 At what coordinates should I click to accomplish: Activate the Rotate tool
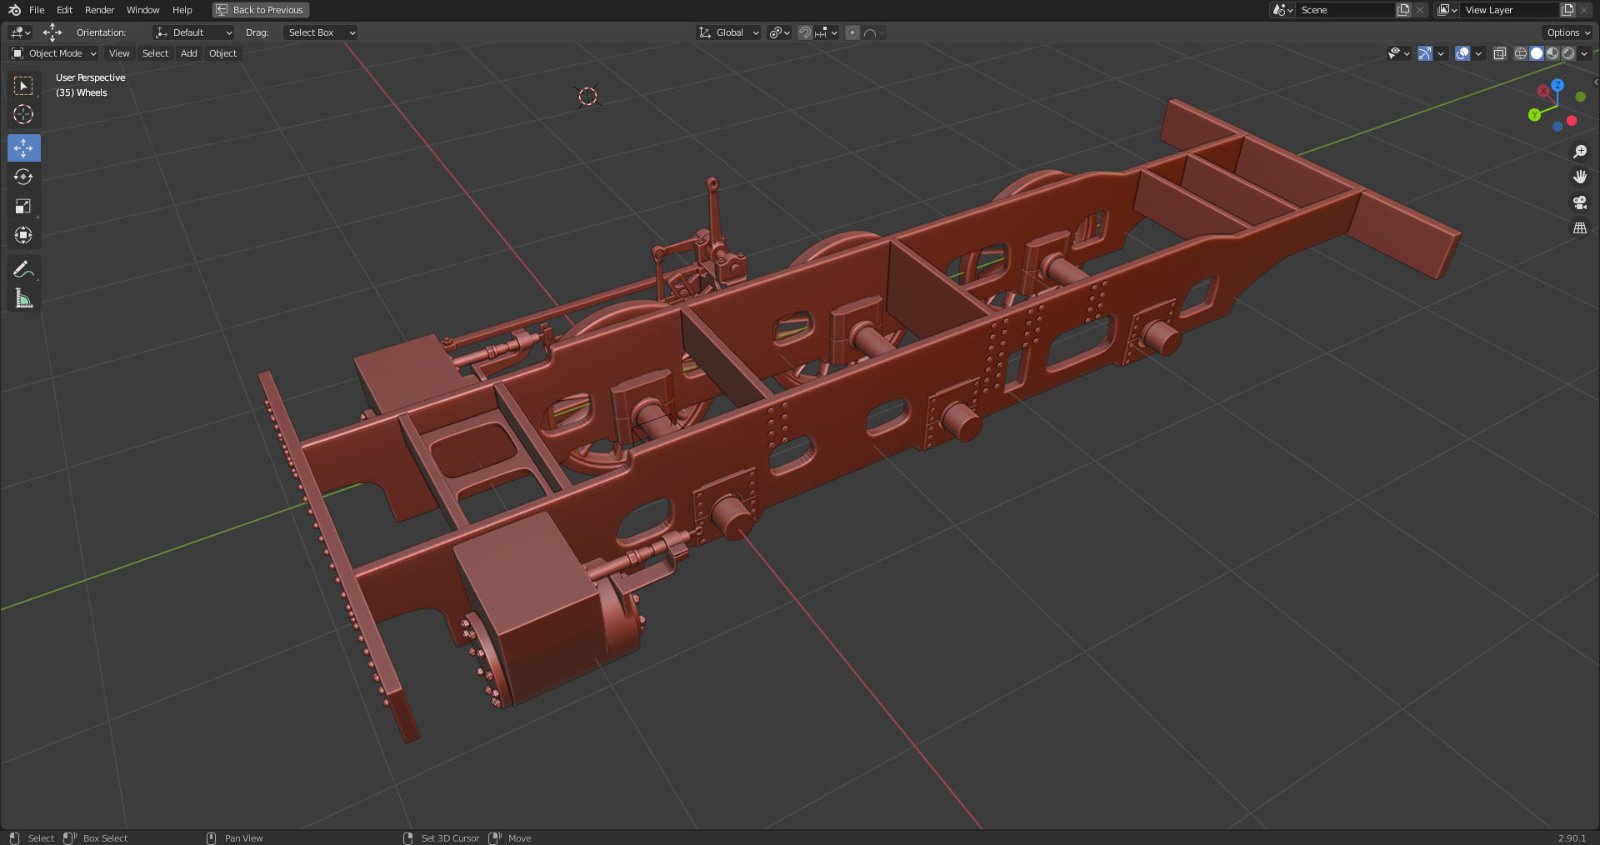coord(23,177)
